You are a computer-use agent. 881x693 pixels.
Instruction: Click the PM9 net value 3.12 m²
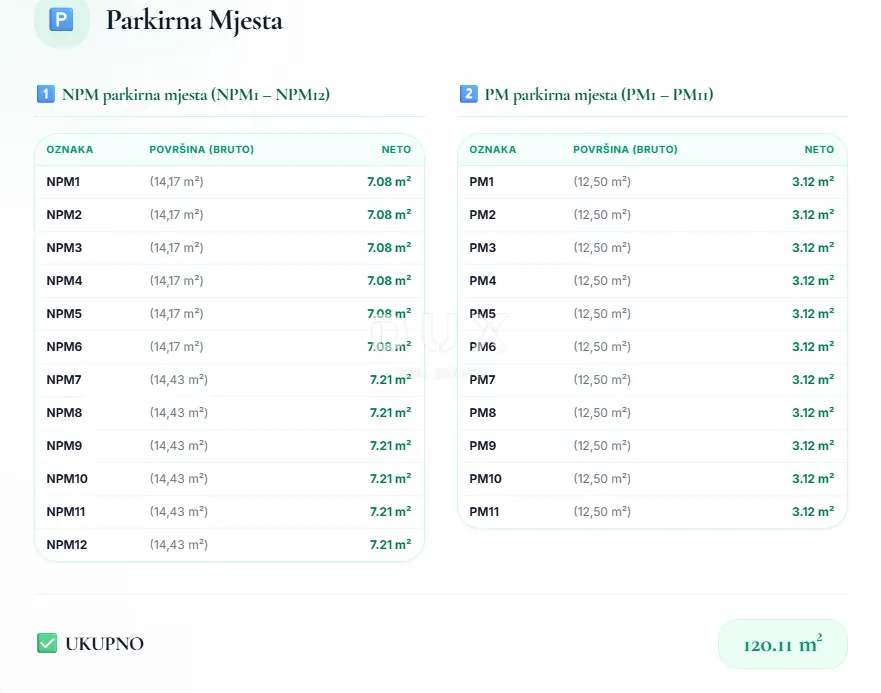[813, 446]
